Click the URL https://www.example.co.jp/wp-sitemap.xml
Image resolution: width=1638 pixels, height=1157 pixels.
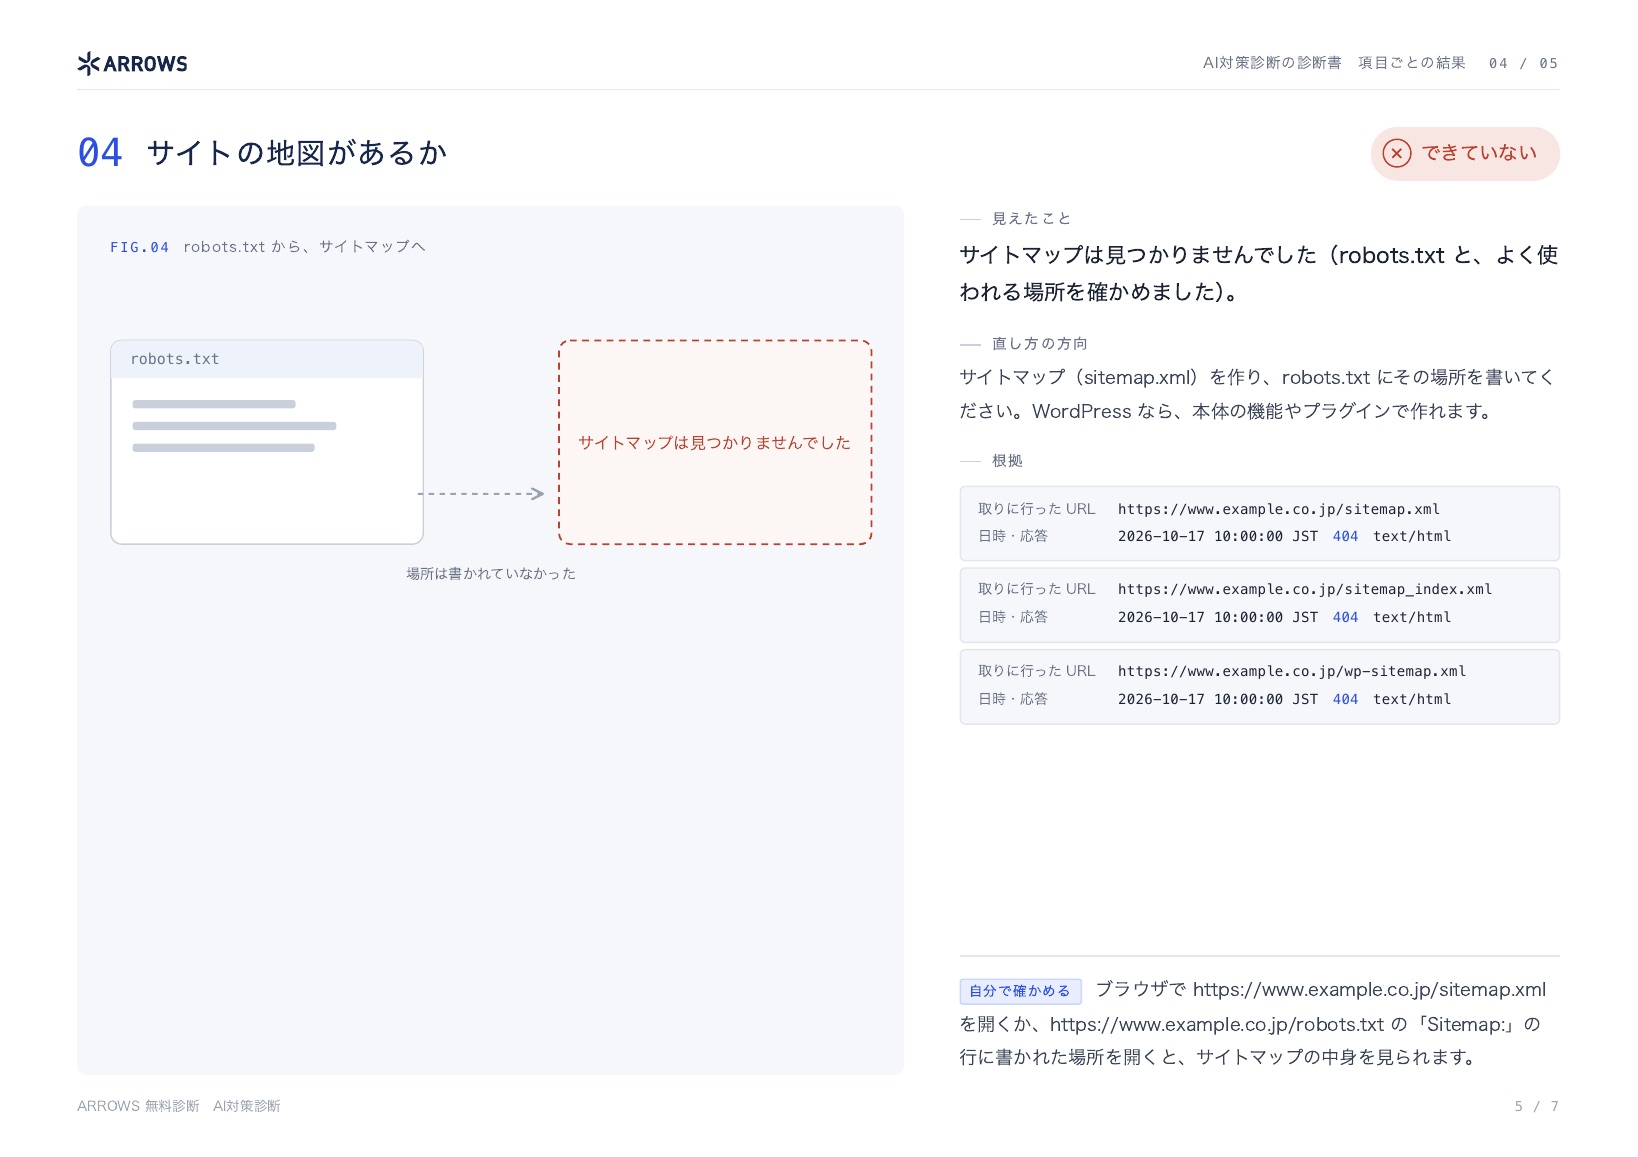(1292, 671)
